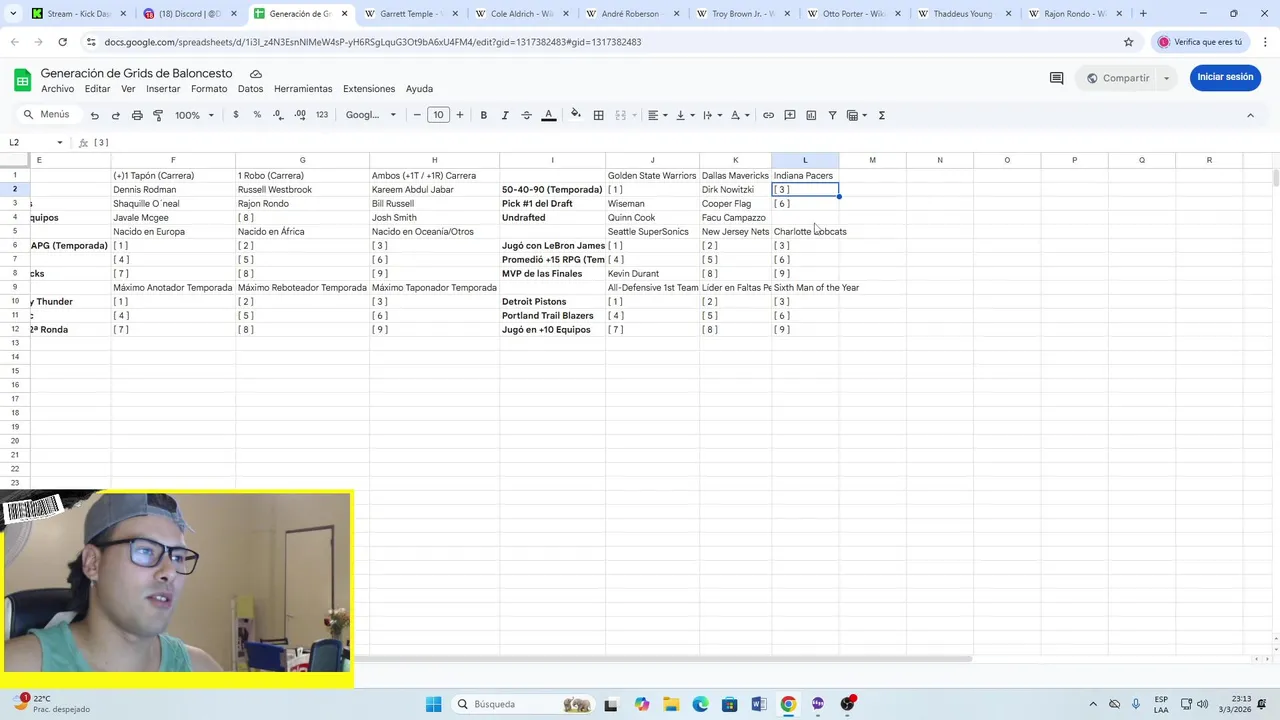Click the Insert chart icon
1280x720 pixels.
click(811, 115)
